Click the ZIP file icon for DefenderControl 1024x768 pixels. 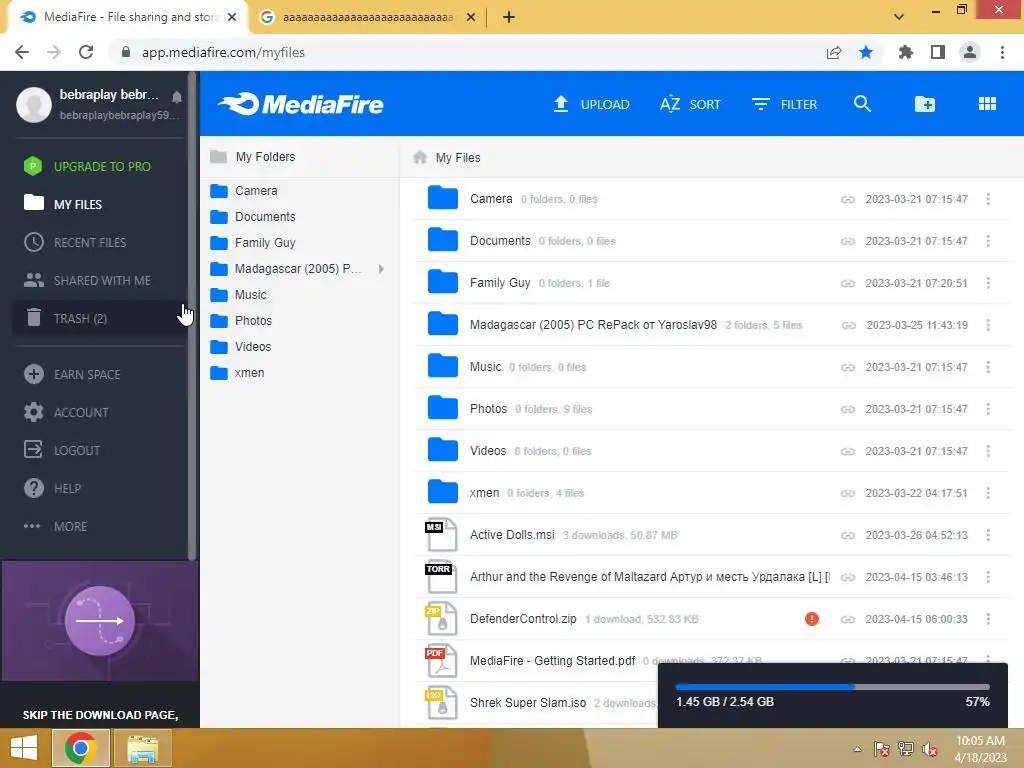[441, 619]
